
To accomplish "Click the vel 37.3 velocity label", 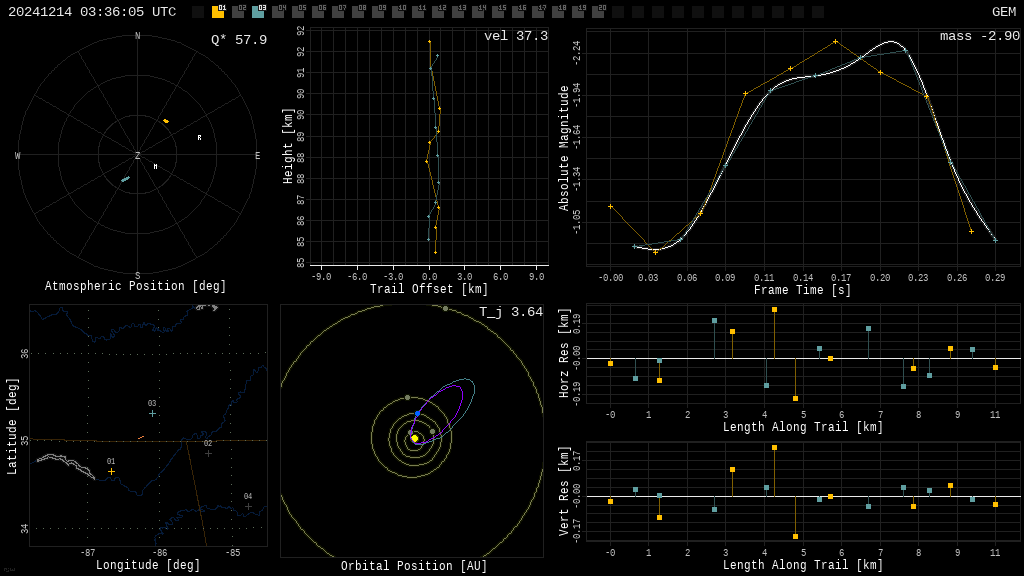I will [x=515, y=36].
